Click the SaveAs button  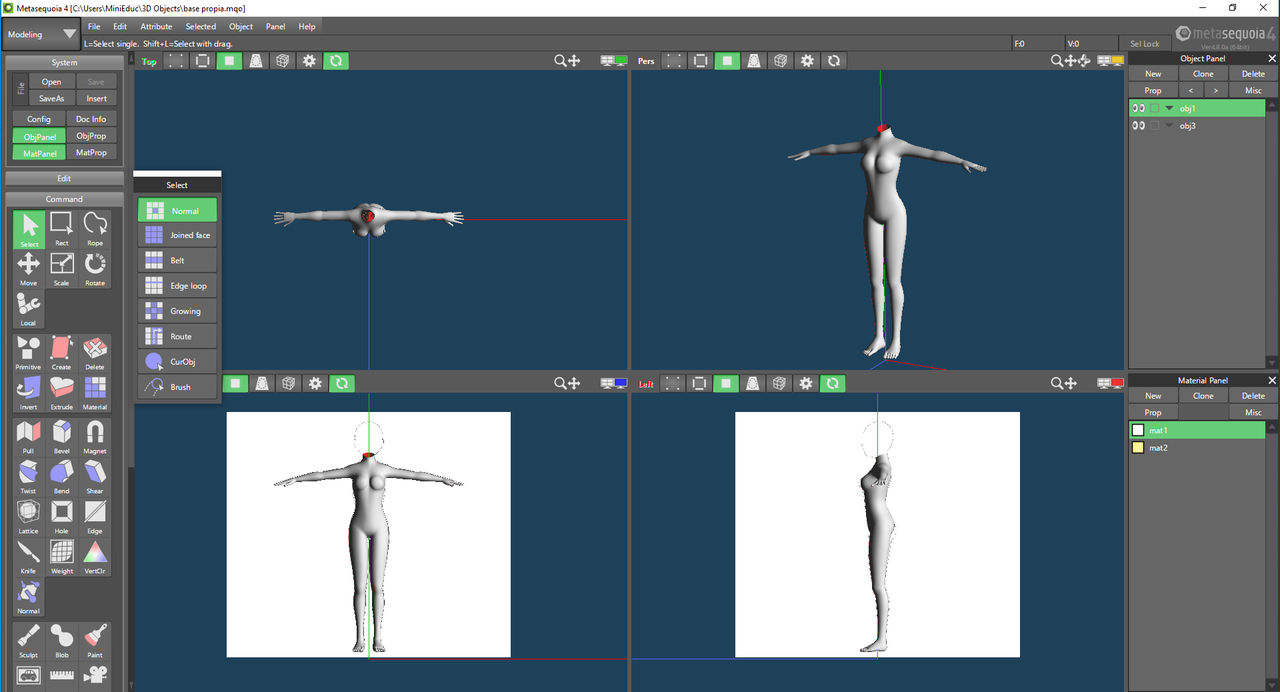(x=51, y=98)
